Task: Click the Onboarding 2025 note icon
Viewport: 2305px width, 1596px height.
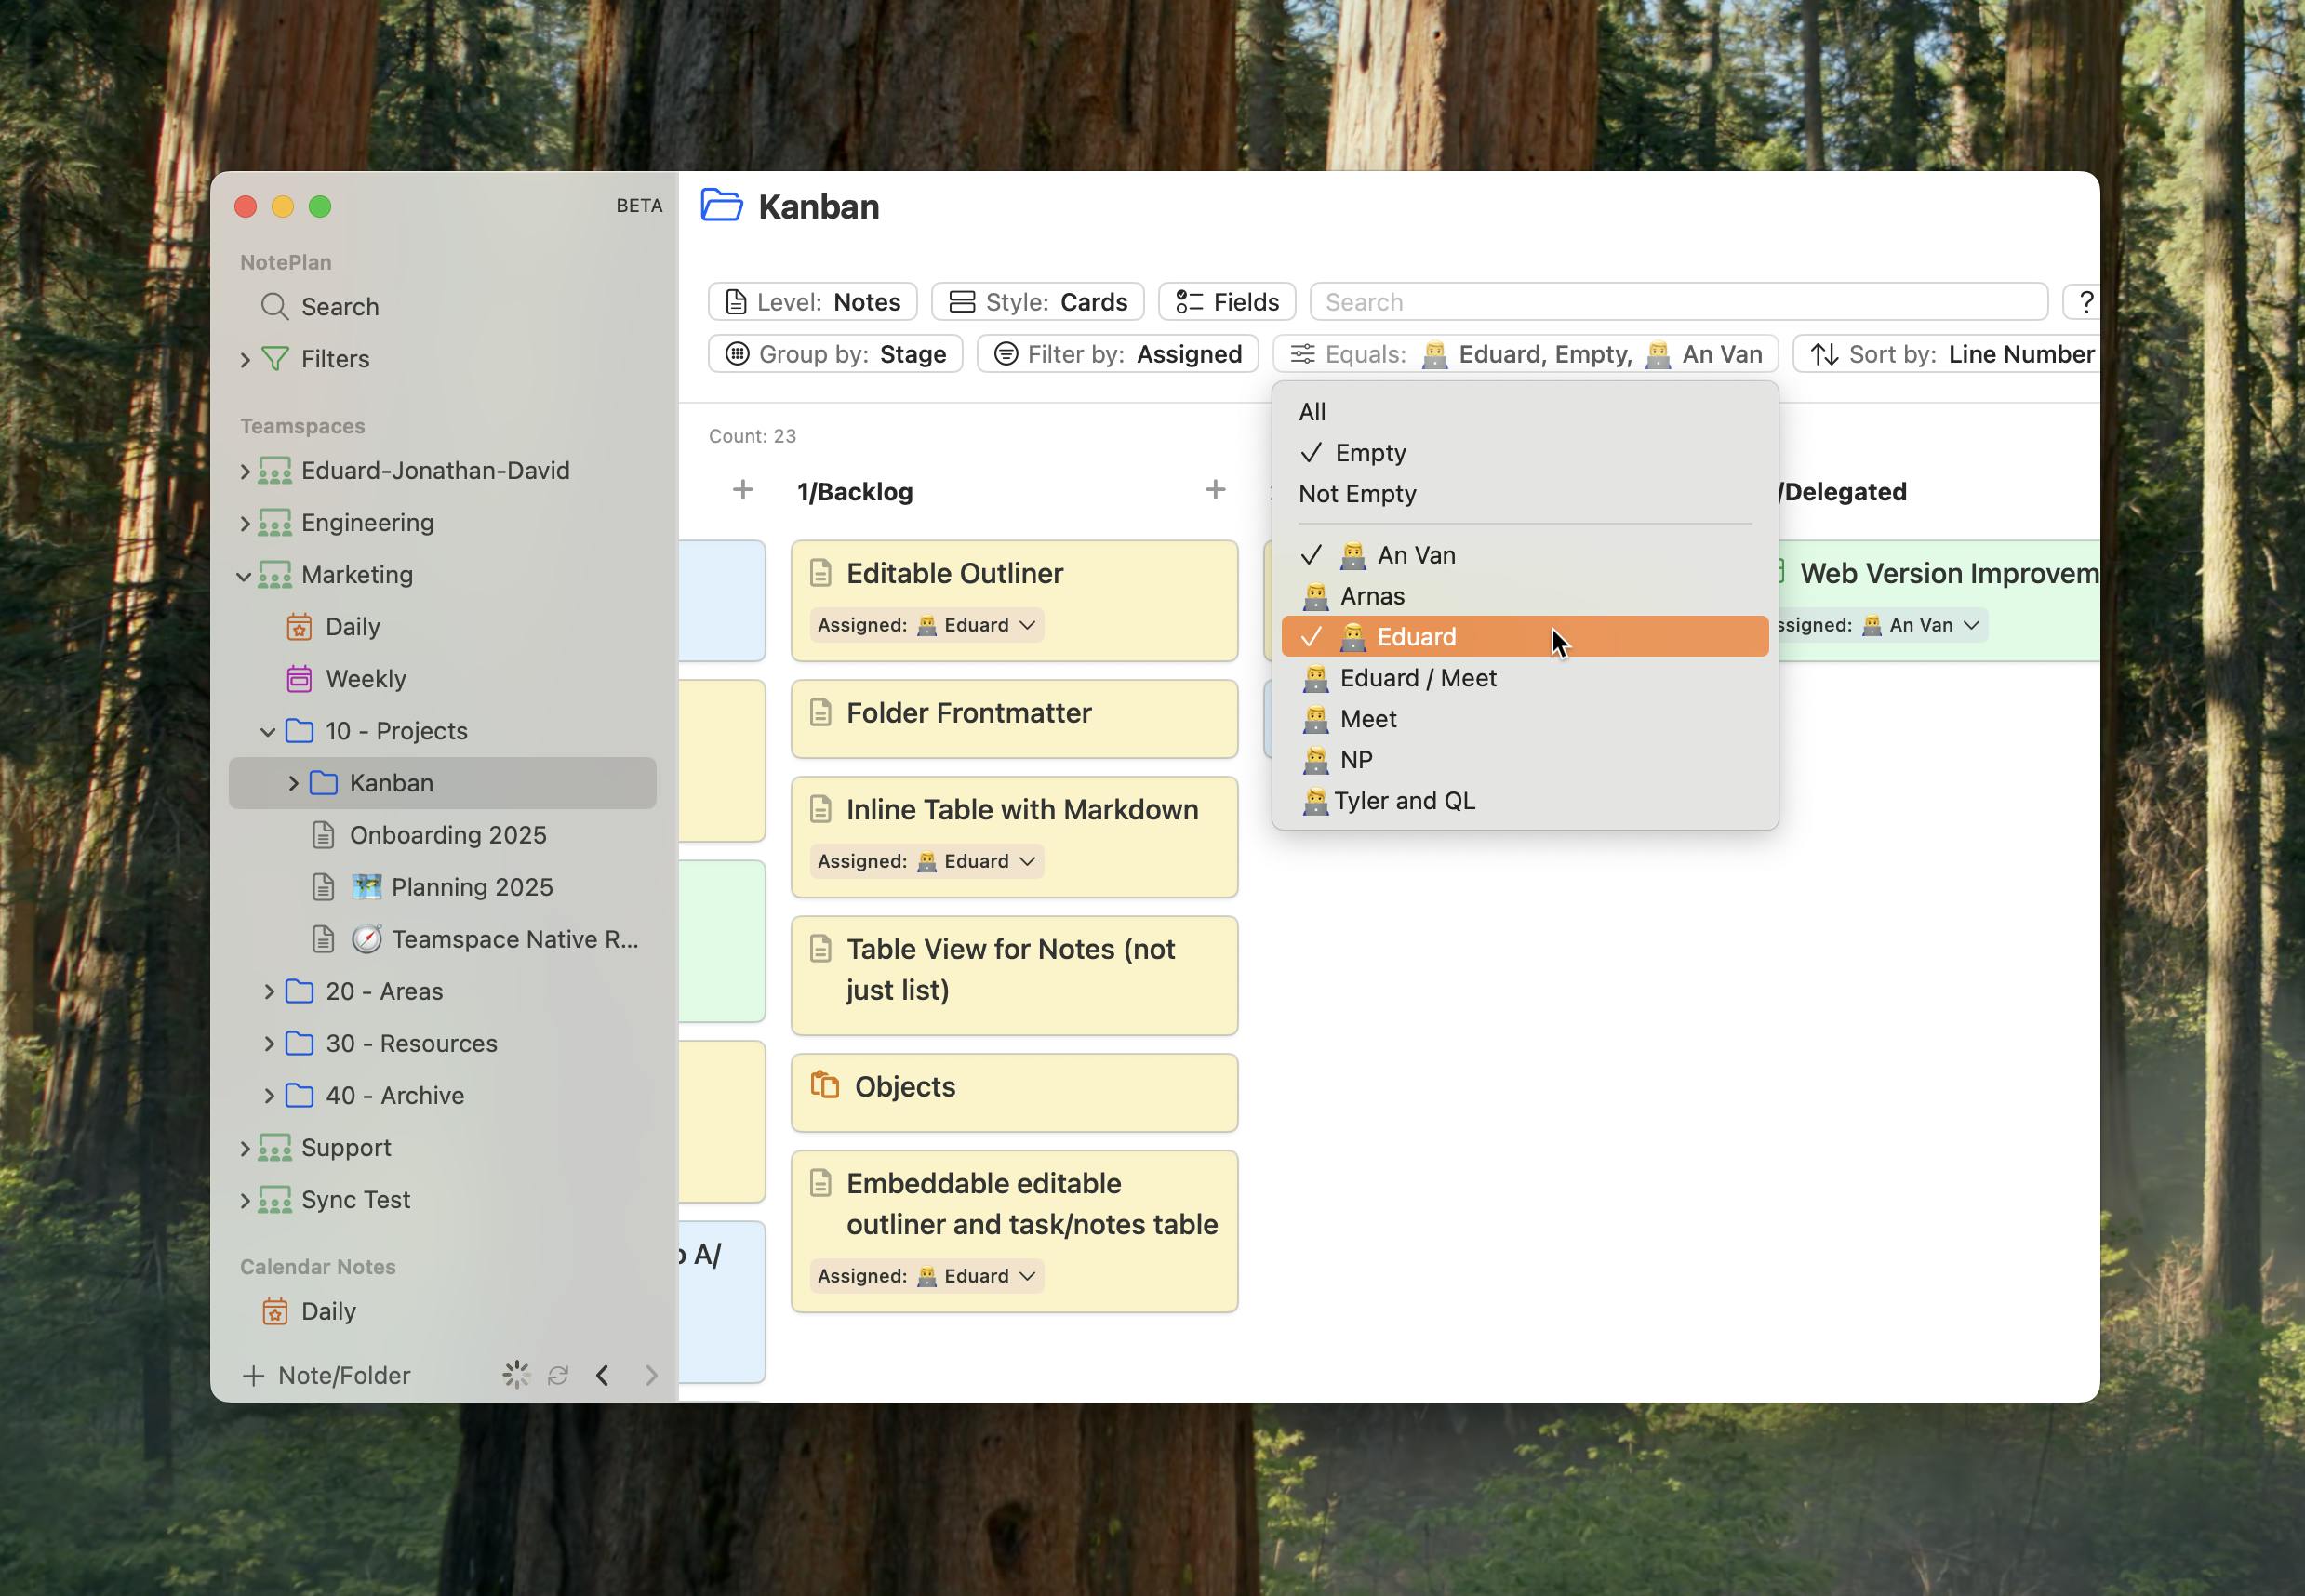Action: (322, 834)
